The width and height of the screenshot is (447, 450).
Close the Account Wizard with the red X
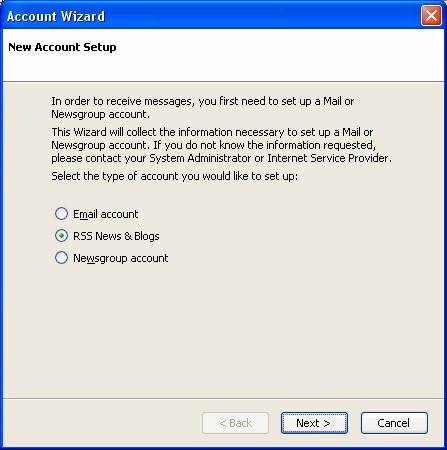(x=431, y=16)
